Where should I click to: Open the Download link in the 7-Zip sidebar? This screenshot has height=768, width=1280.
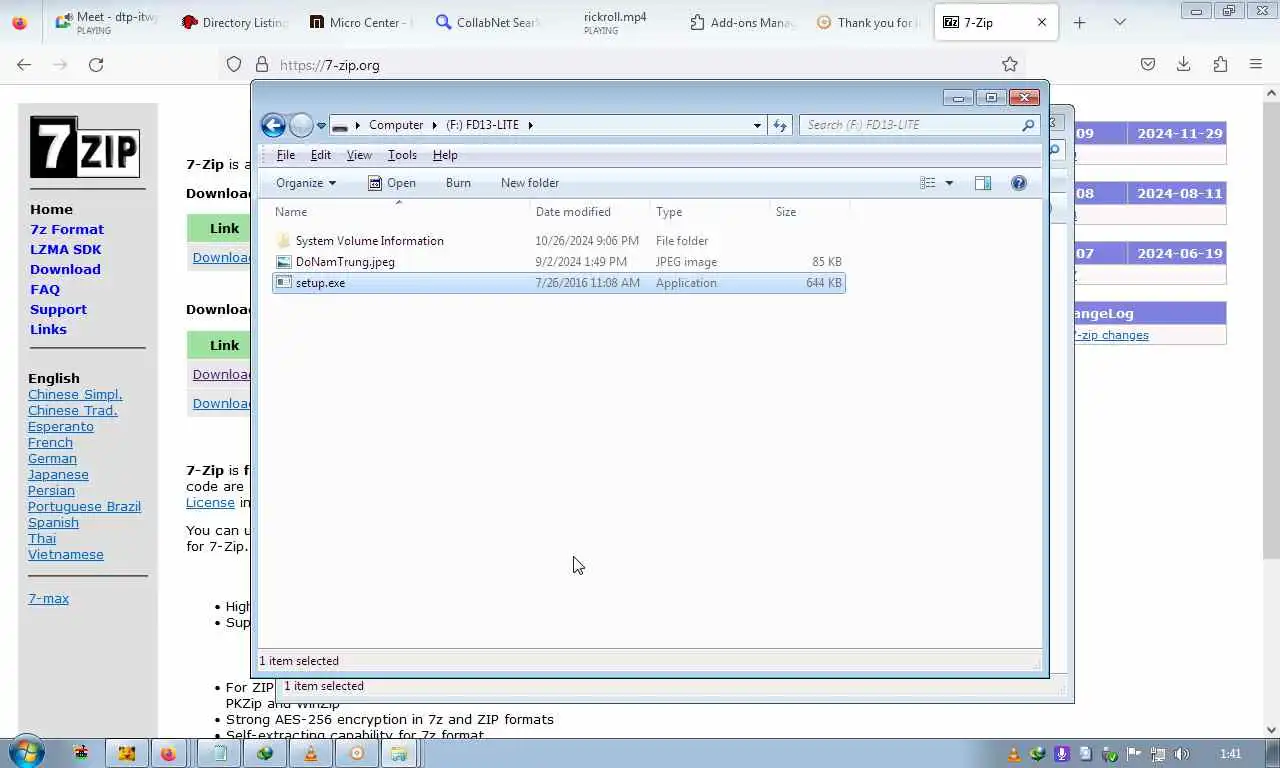click(x=65, y=269)
